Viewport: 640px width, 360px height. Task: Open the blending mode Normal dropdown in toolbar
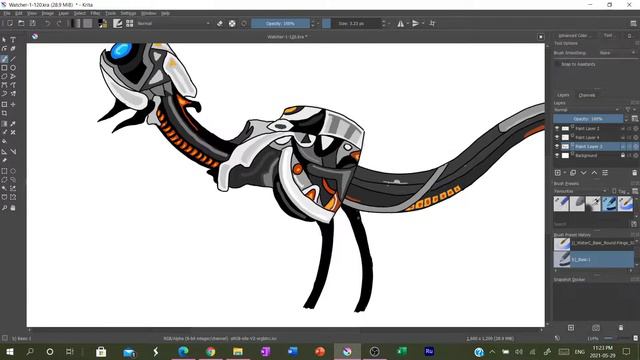173,23
